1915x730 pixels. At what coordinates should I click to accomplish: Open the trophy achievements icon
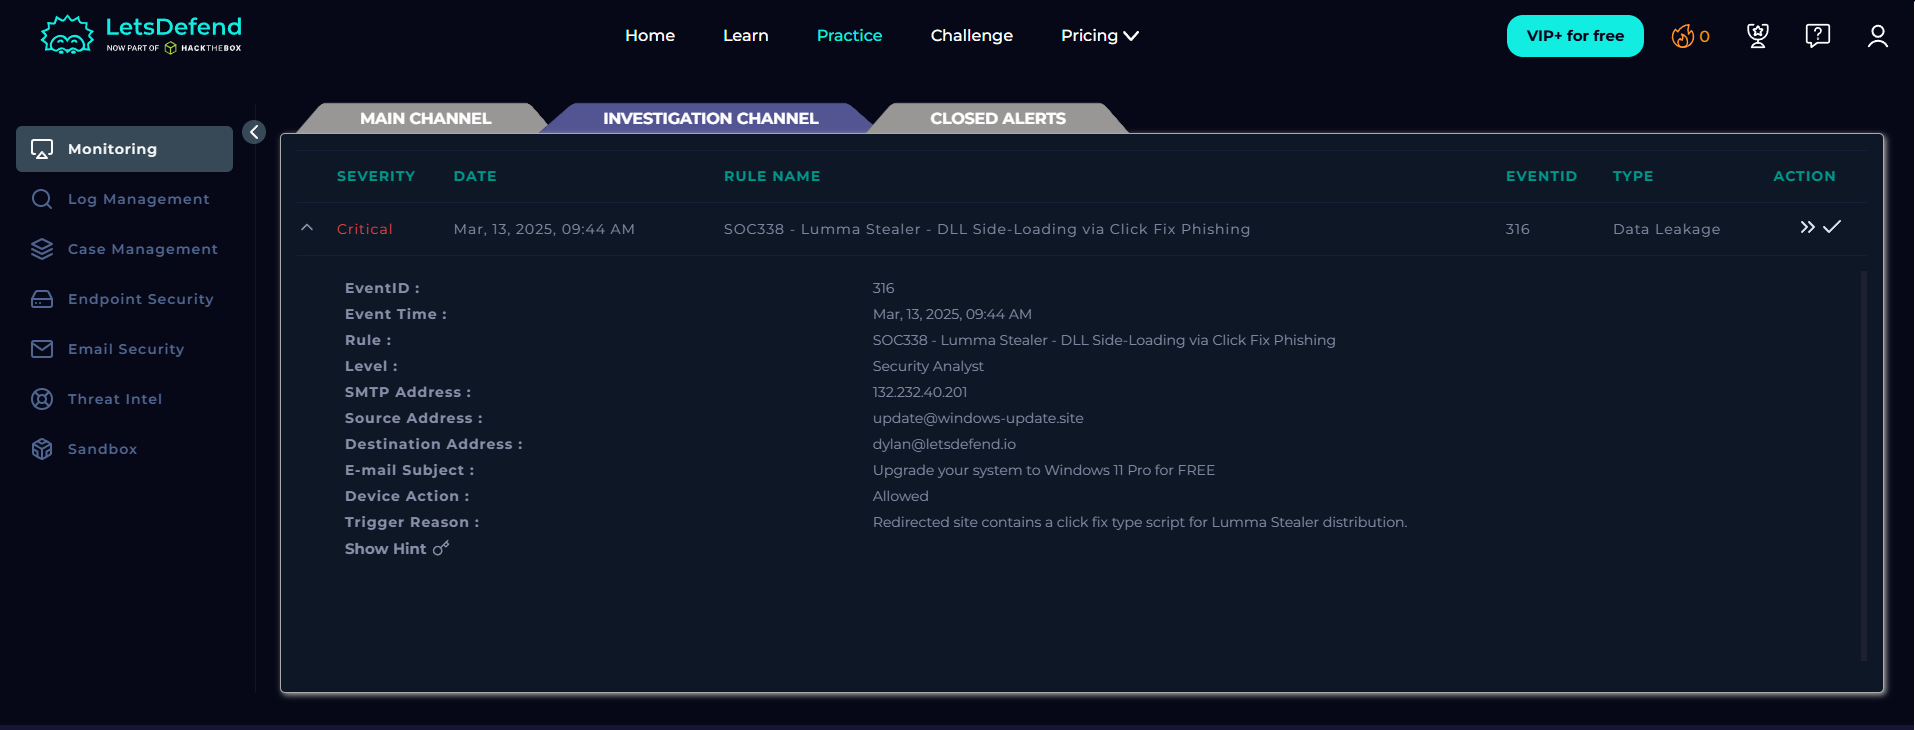1757,36
